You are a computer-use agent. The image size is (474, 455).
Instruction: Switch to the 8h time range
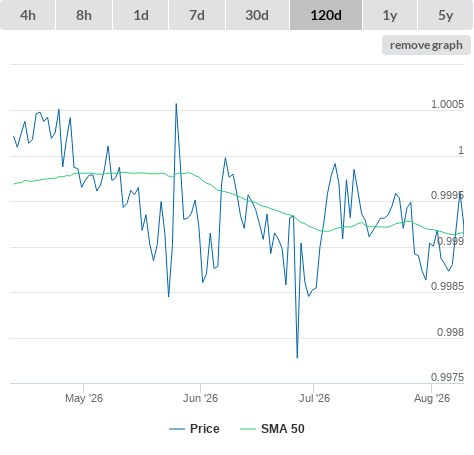(84, 15)
